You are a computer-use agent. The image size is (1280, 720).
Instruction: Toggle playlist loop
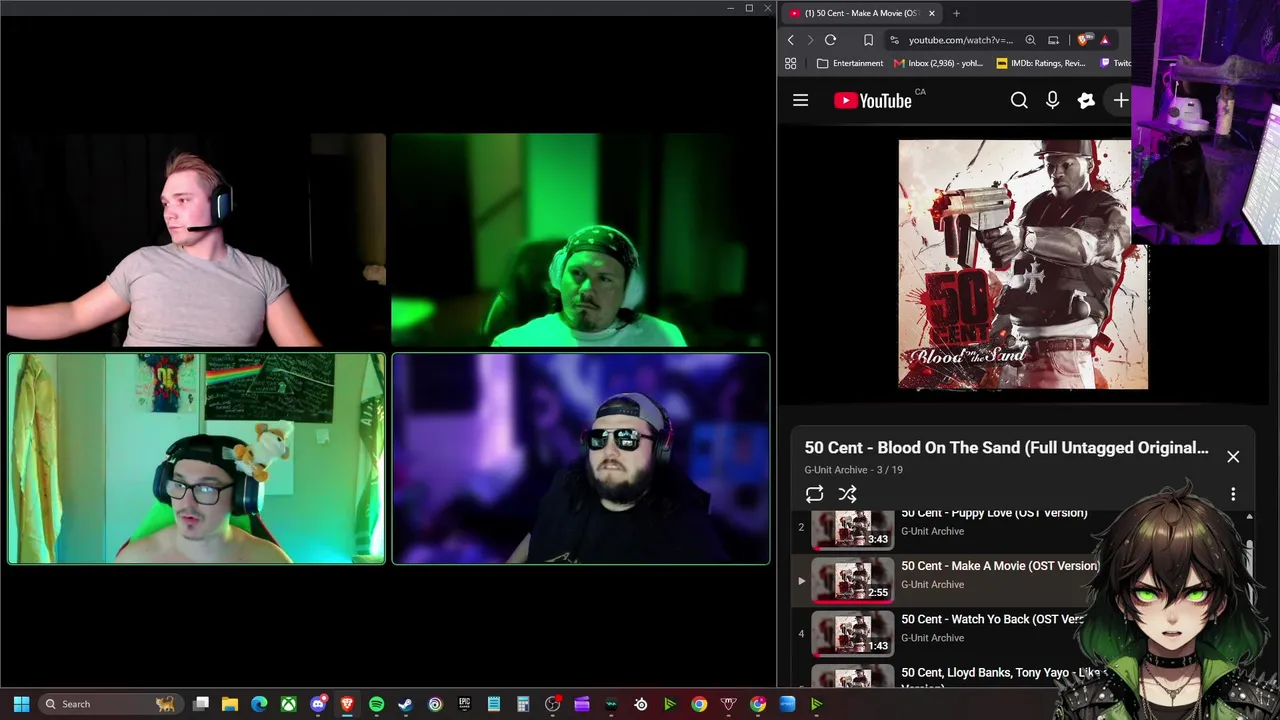814,494
